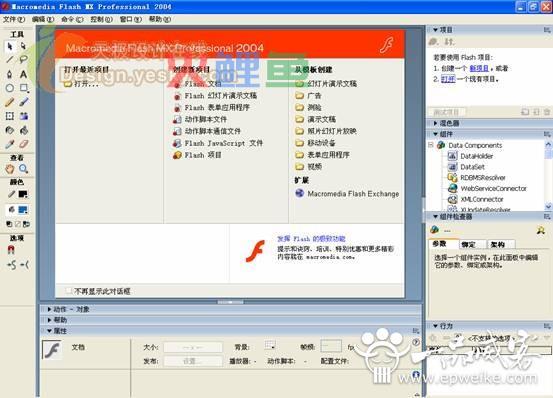Screen dimensions: 553x398
Task: Collapse the 属性 panel
Action: pyautogui.click(x=49, y=331)
